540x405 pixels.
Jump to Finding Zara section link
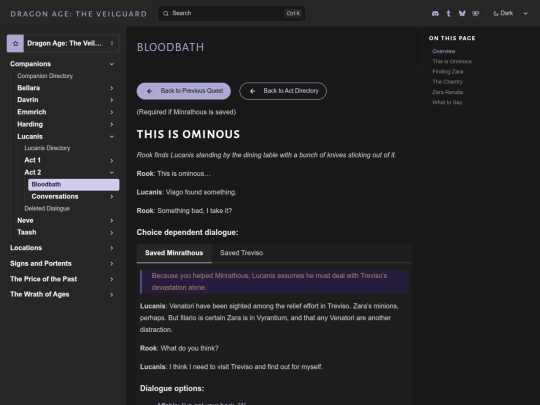point(448,72)
